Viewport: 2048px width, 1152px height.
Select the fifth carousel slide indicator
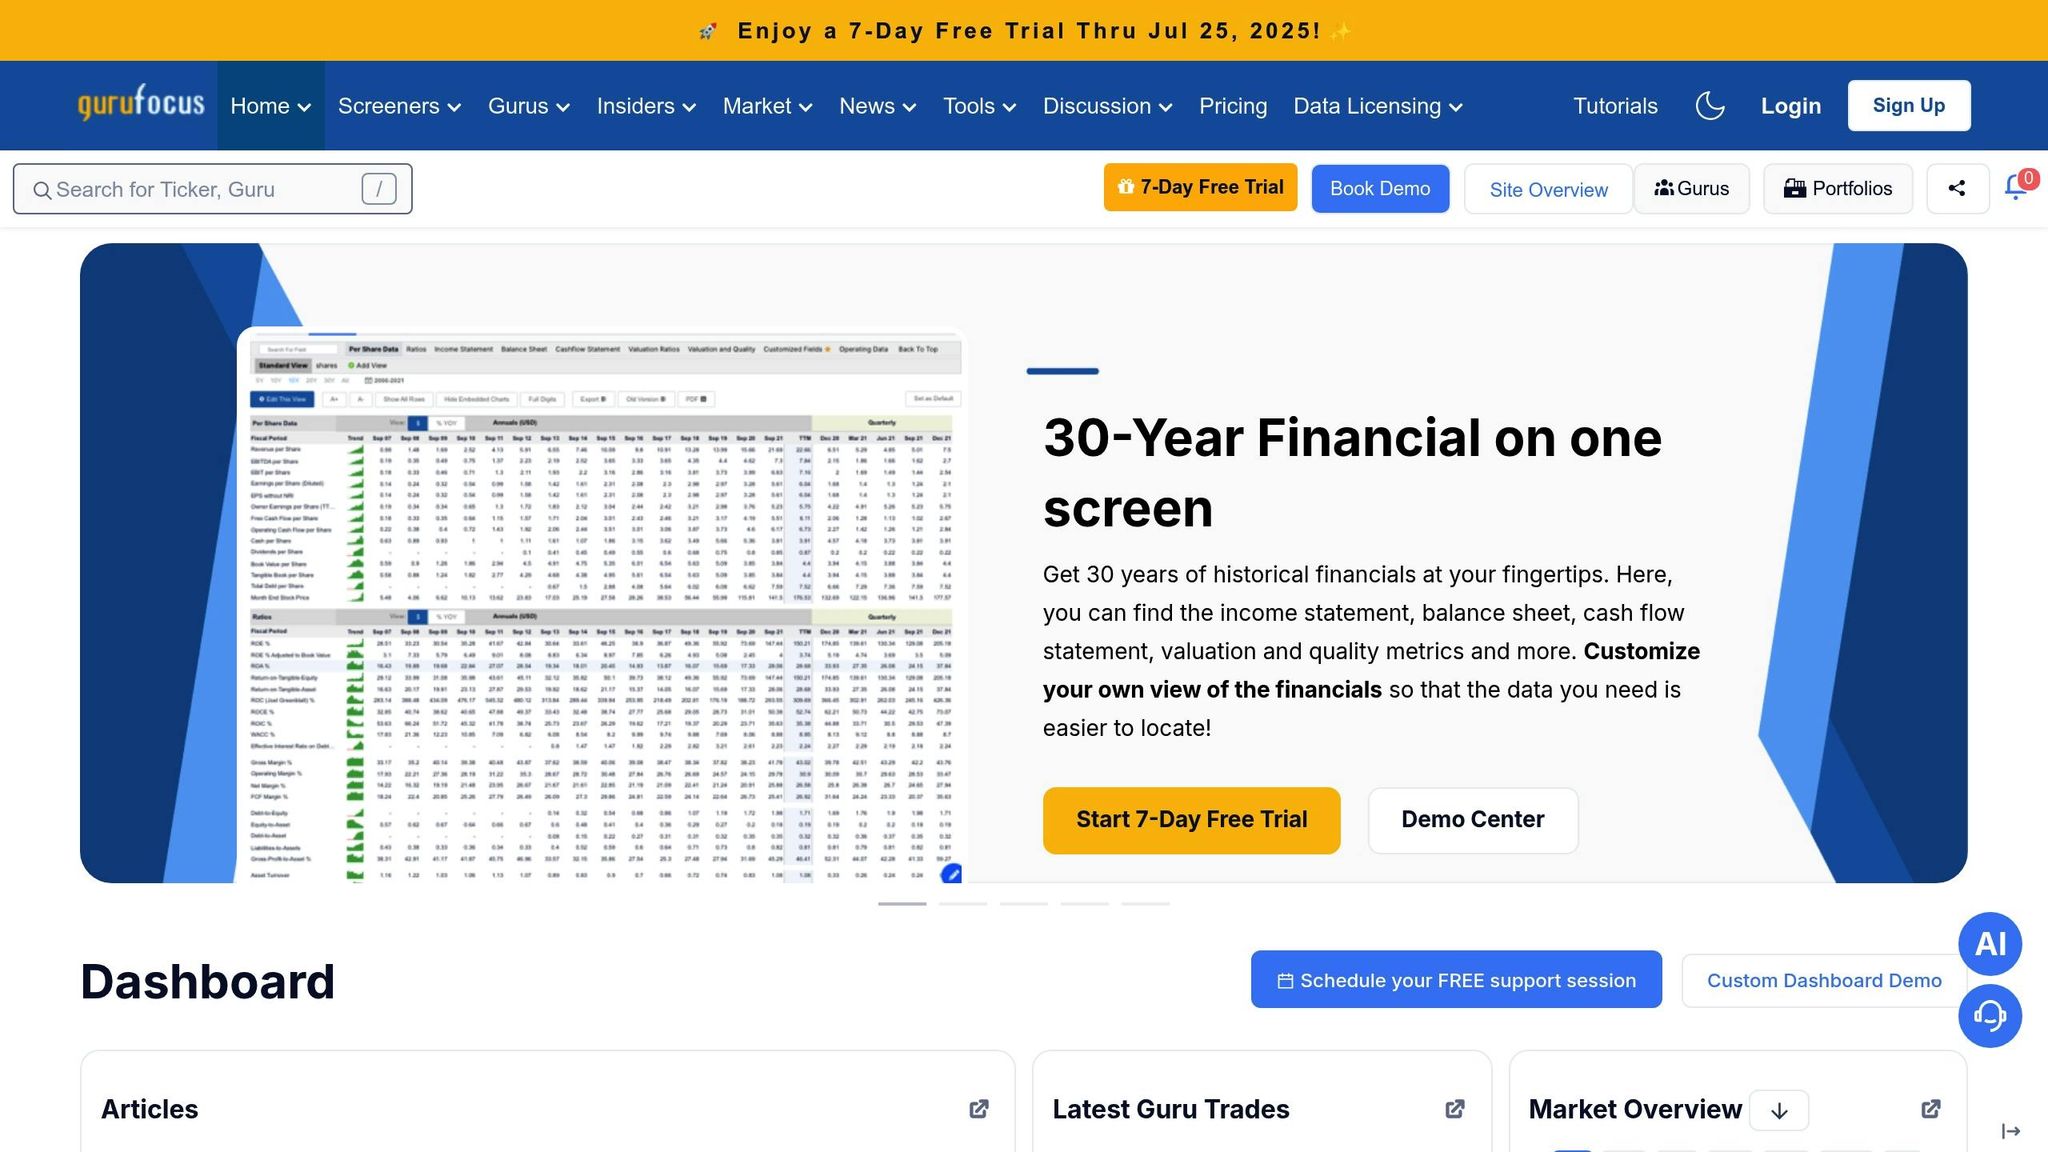point(1145,904)
